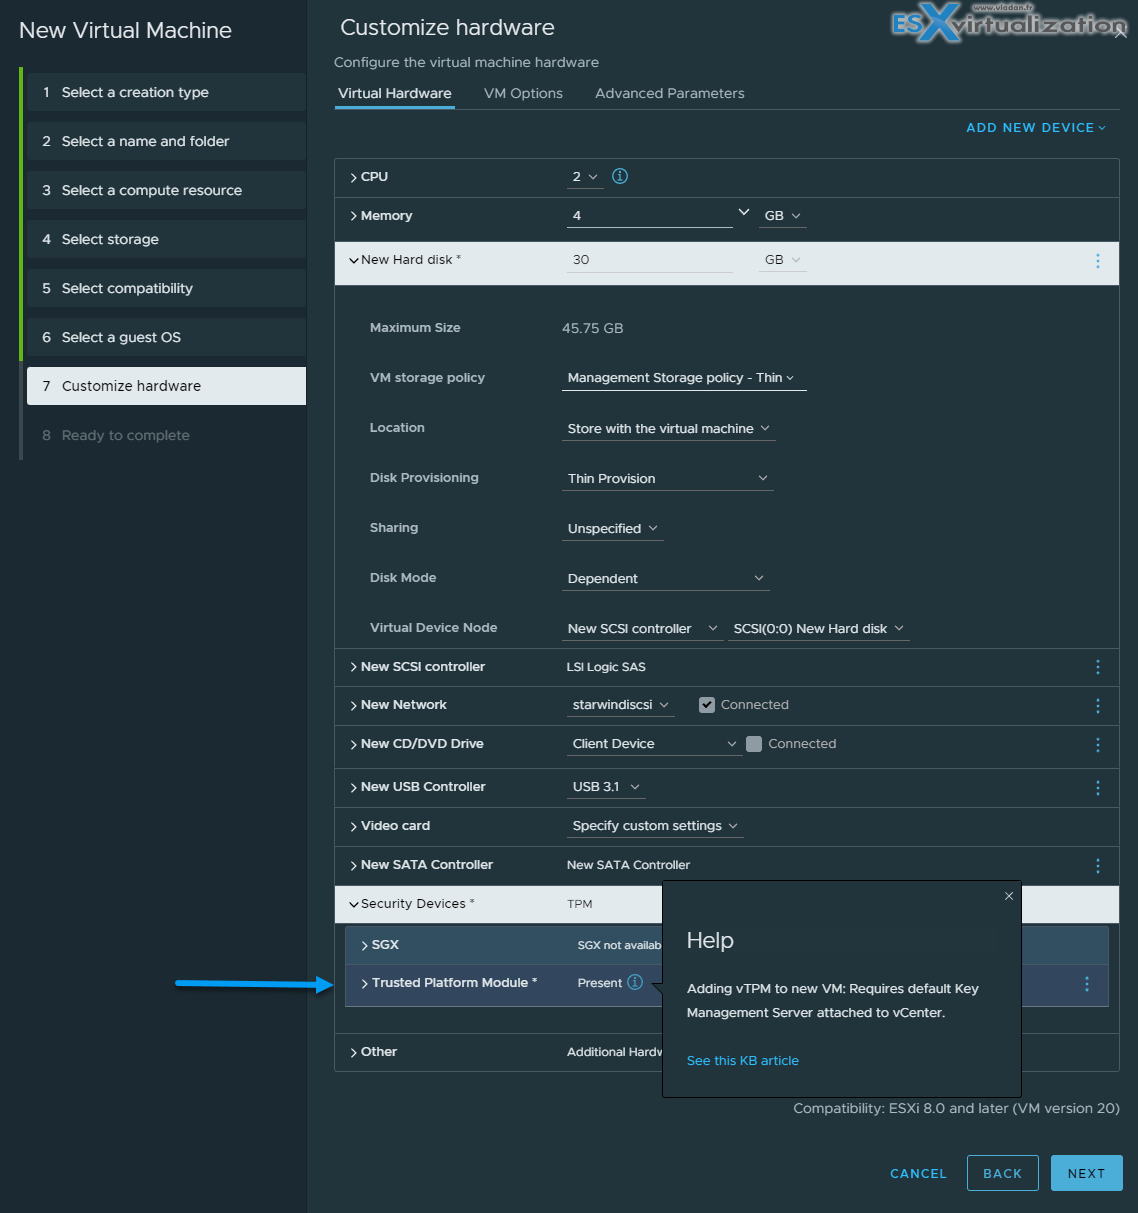1138x1213 pixels.
Task: Open Disk Provisioning dropdown
Action: point(668,479)
